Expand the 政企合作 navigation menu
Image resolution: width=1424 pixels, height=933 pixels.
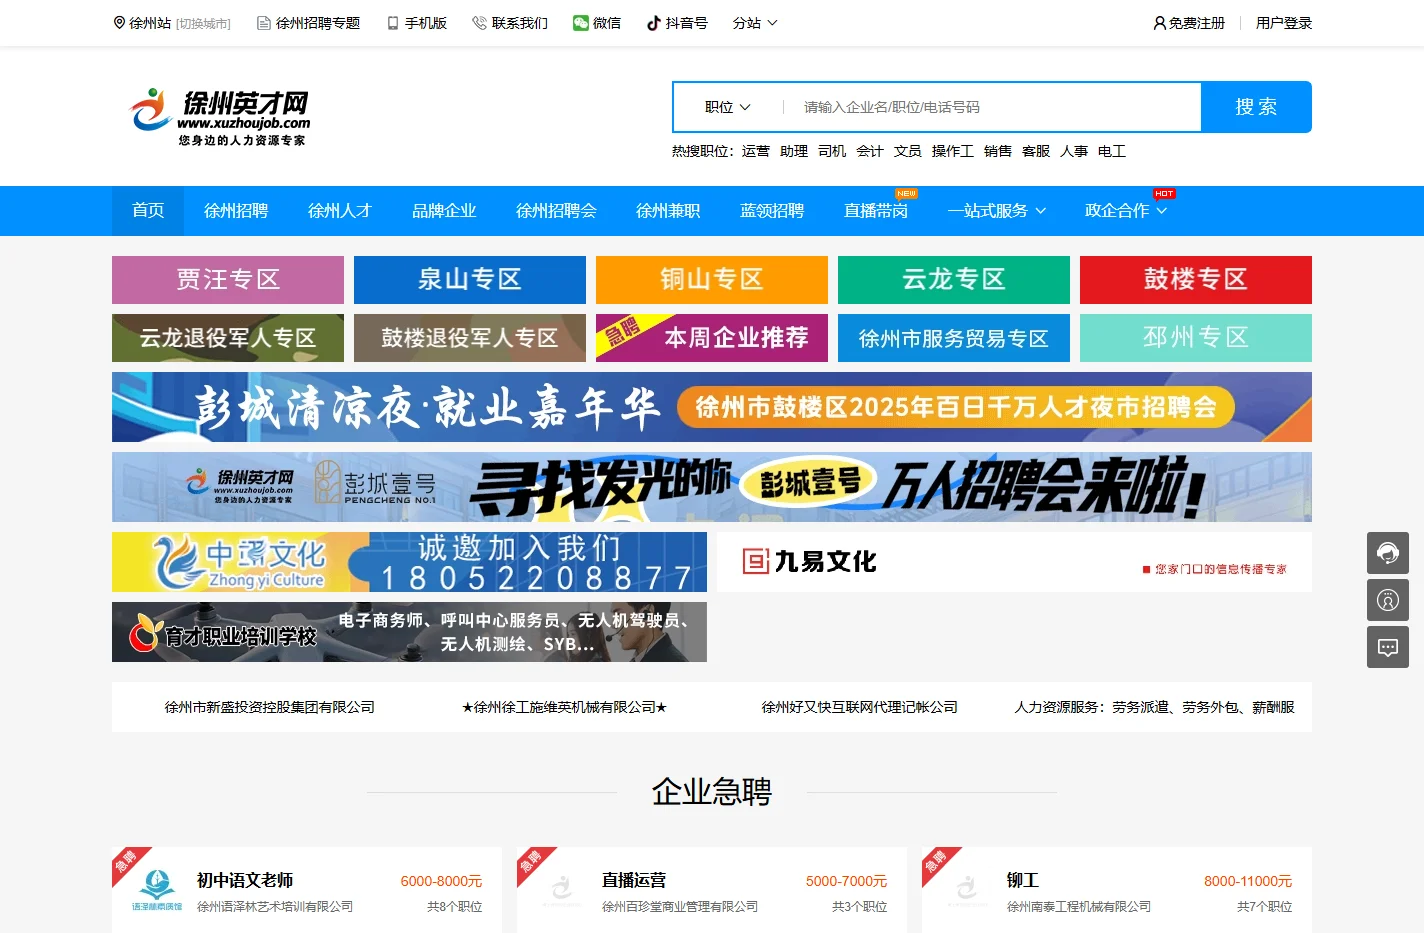1126,211
